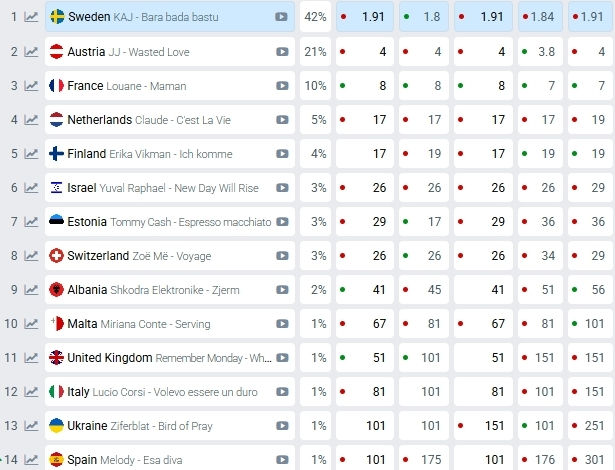
Task: Click Estonia's 17 odds with green dot
Action: click(x=424, y=222)
